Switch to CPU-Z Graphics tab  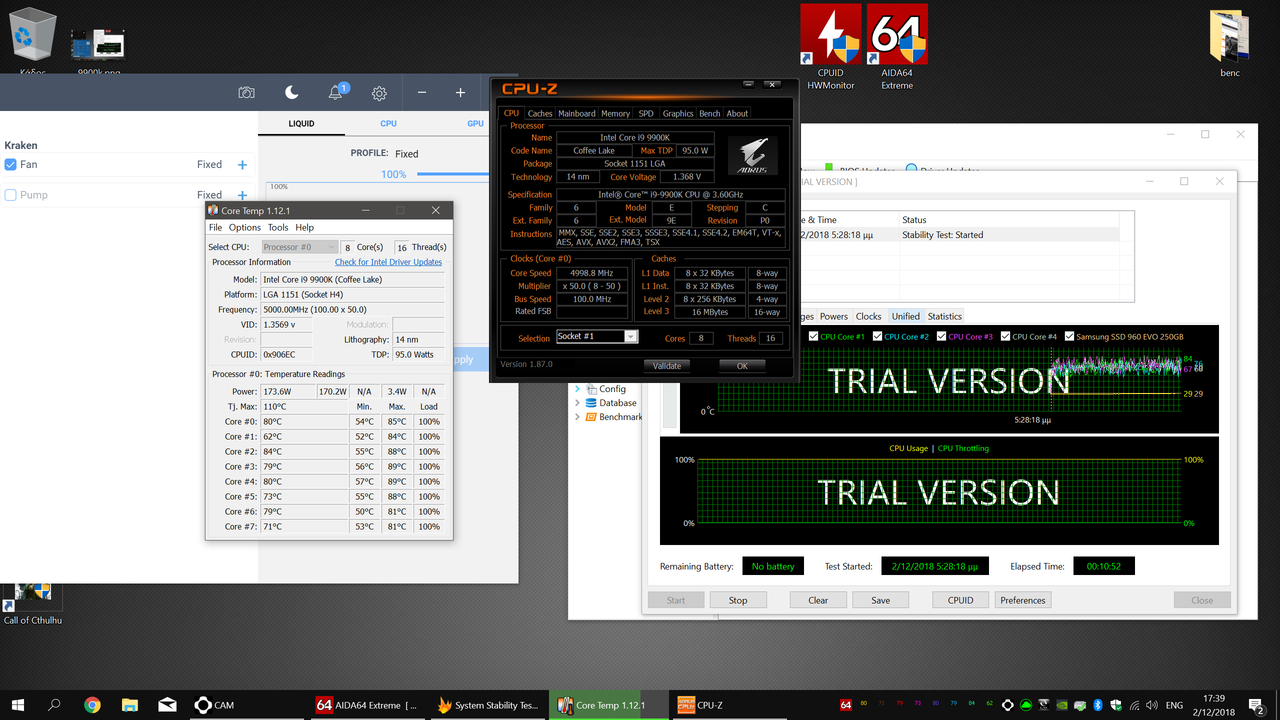(678, 113)
